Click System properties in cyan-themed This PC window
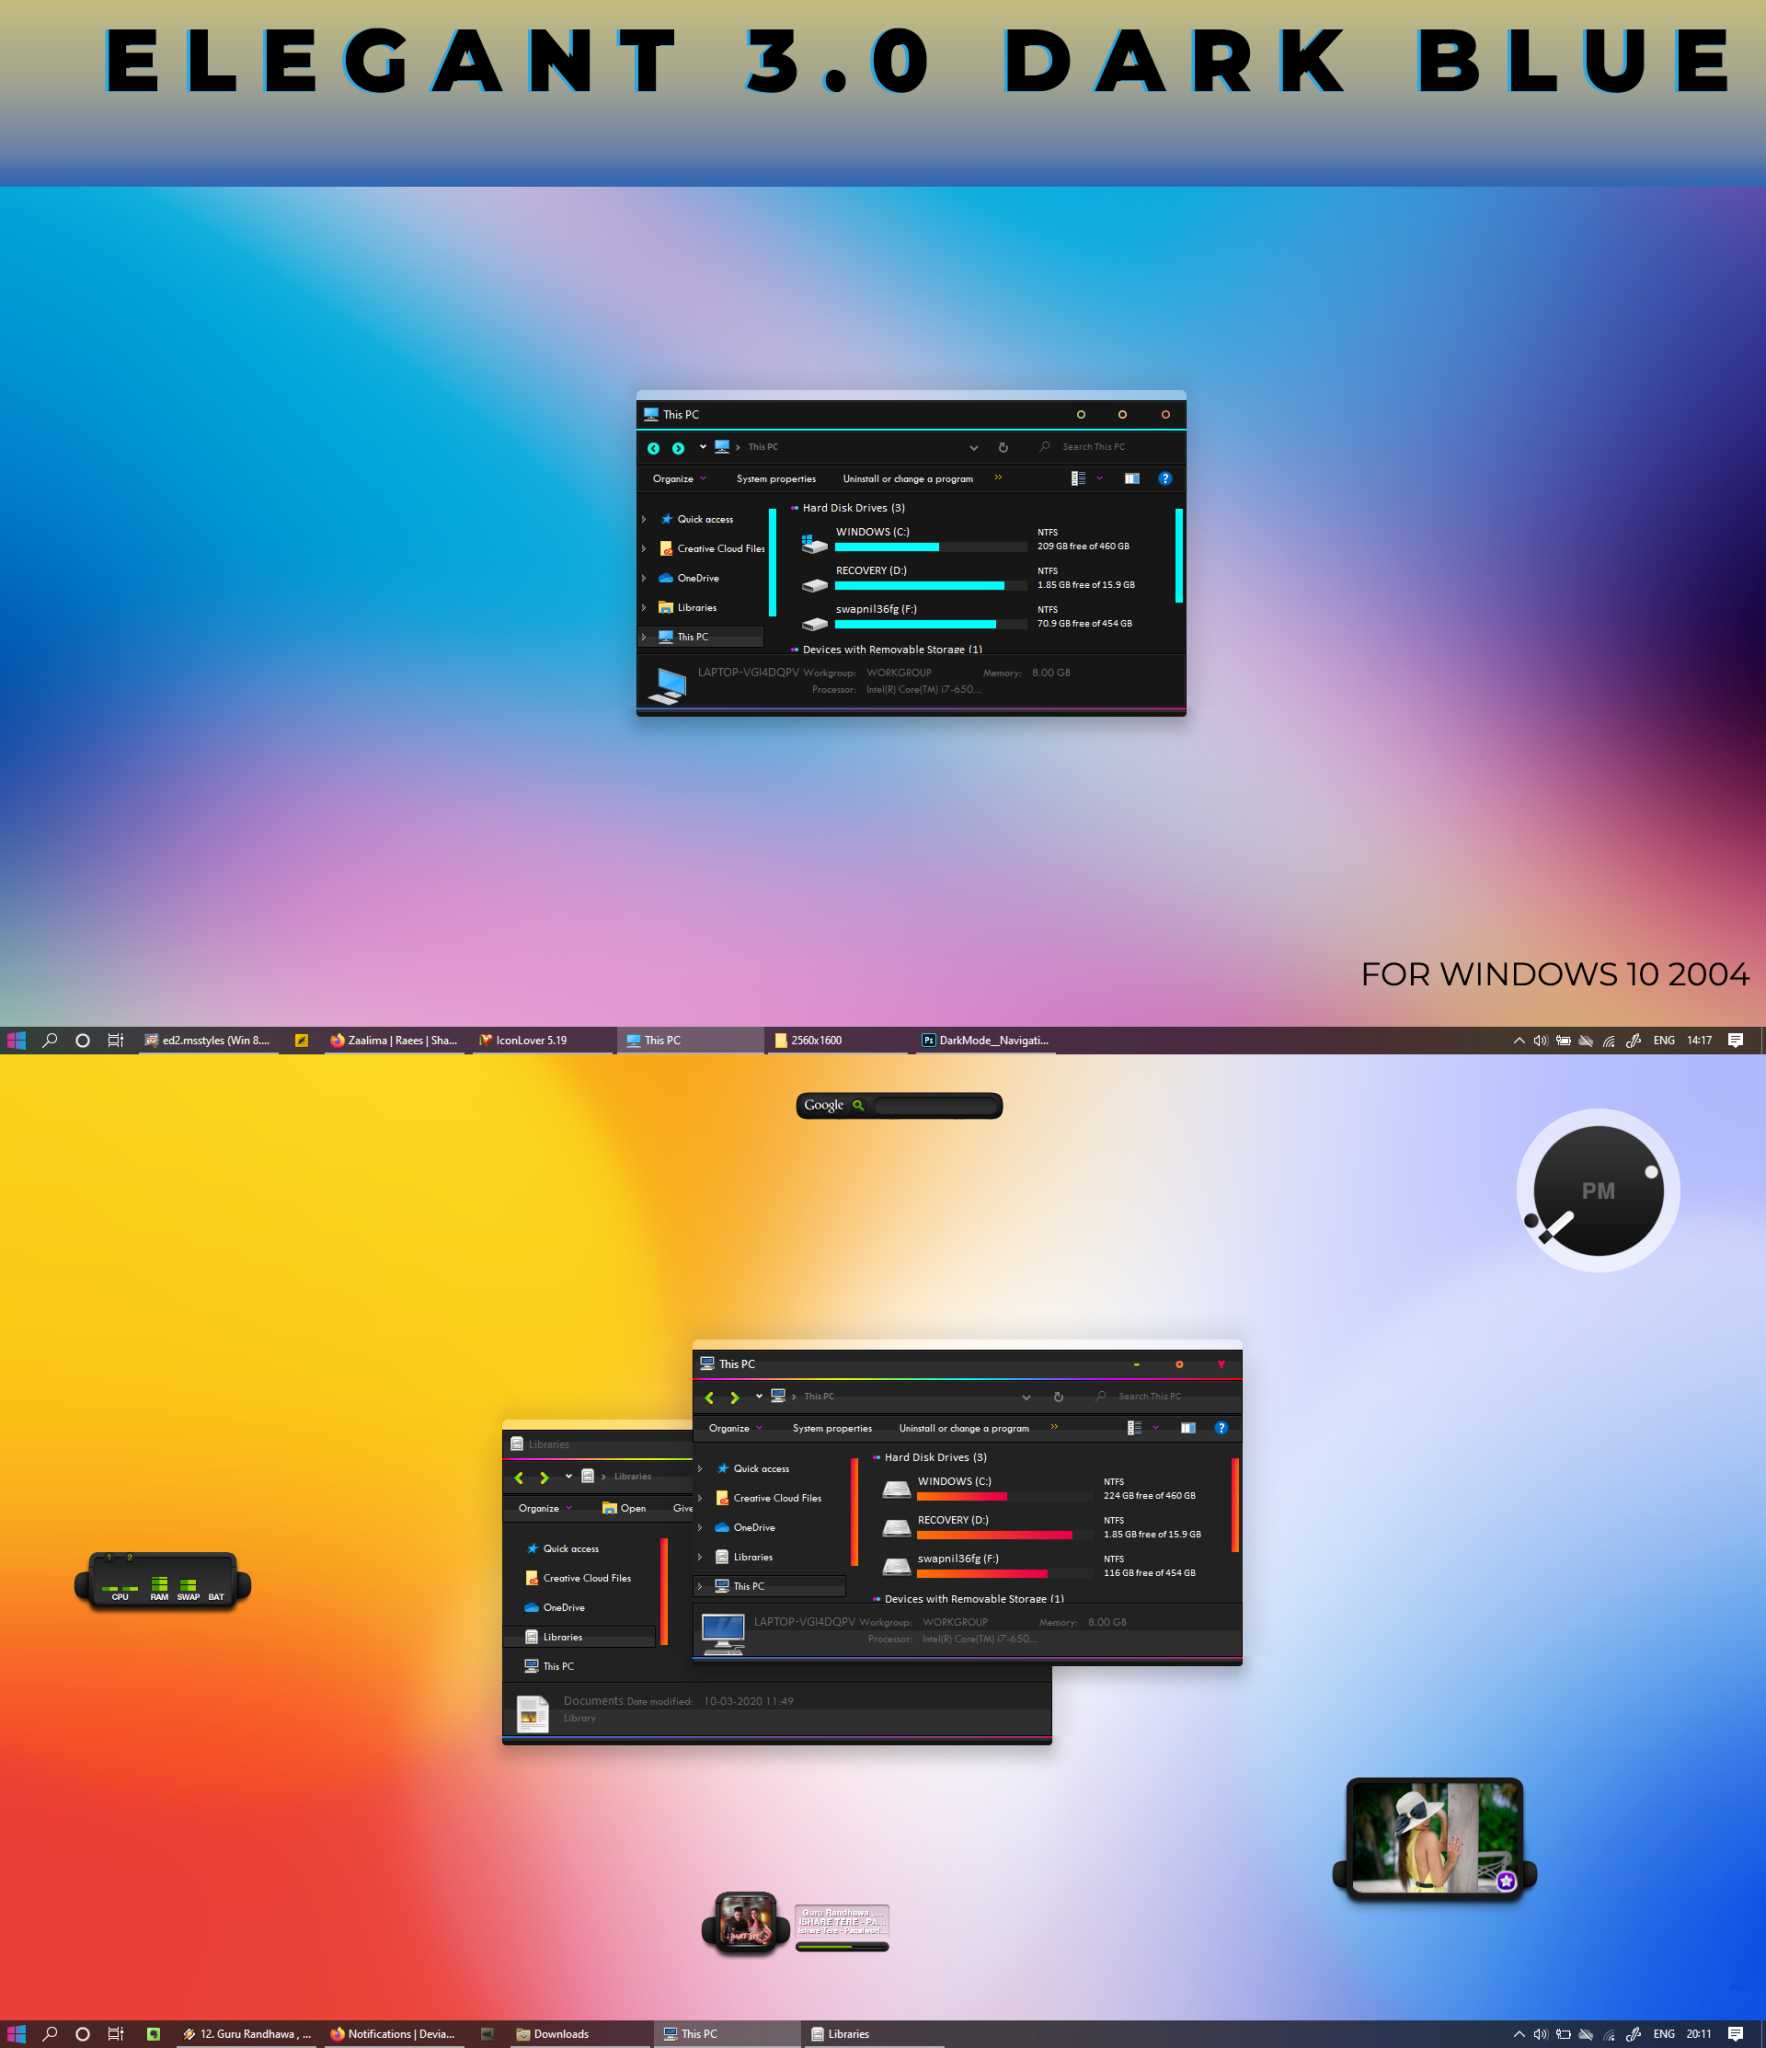The height and width of the screenshot is (2048, 1766). click(x=776, y=479)
